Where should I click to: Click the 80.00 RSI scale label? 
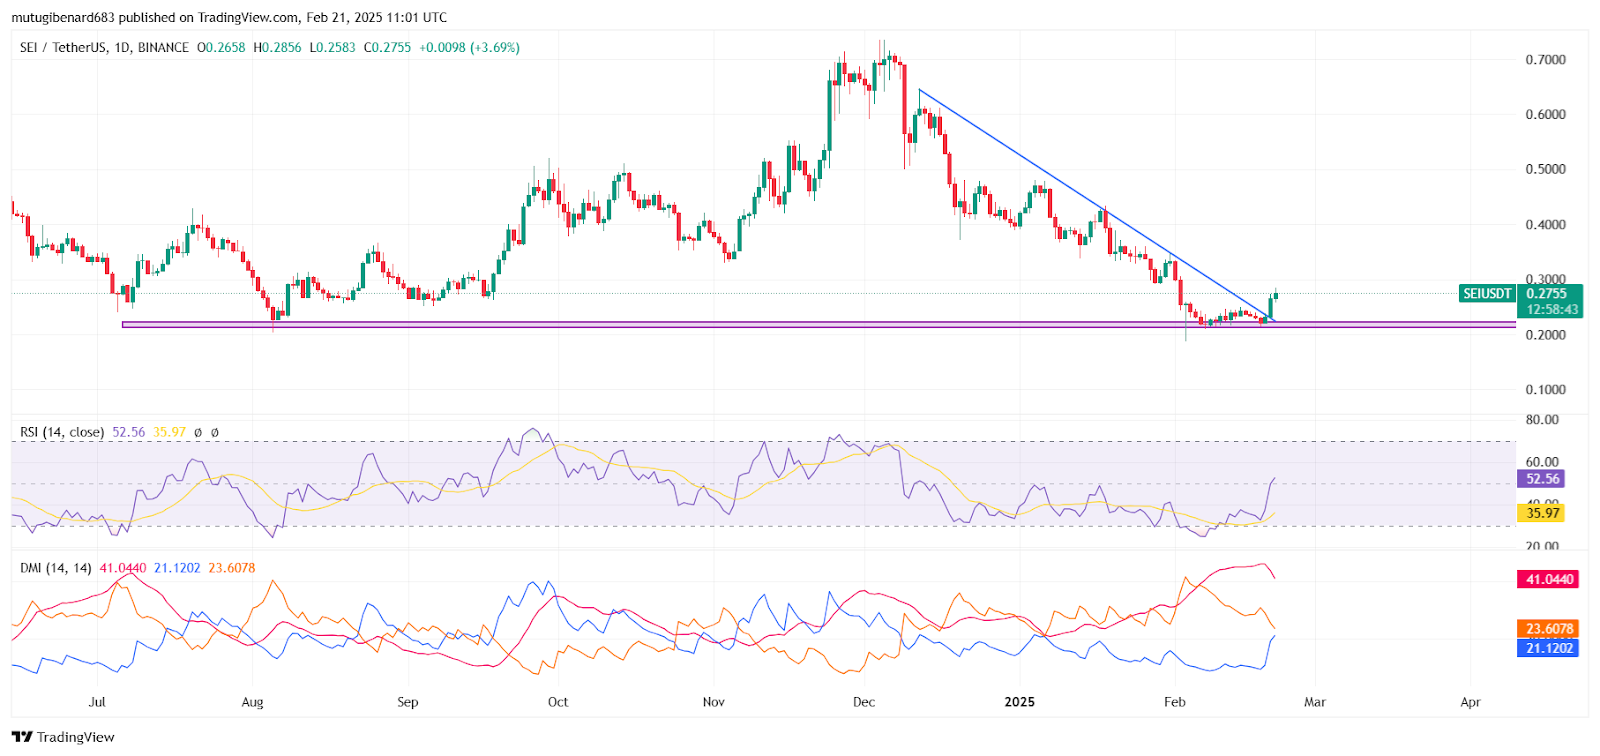tap(1542, 419)
